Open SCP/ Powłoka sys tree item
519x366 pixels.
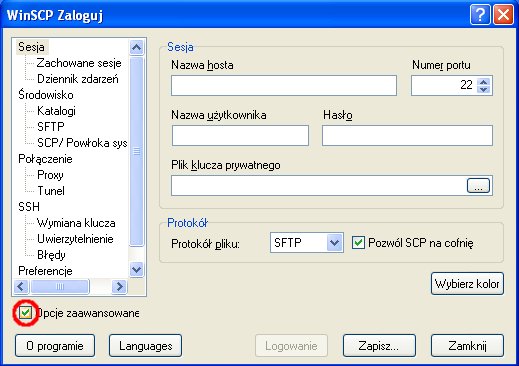click(x=82, y=143)
